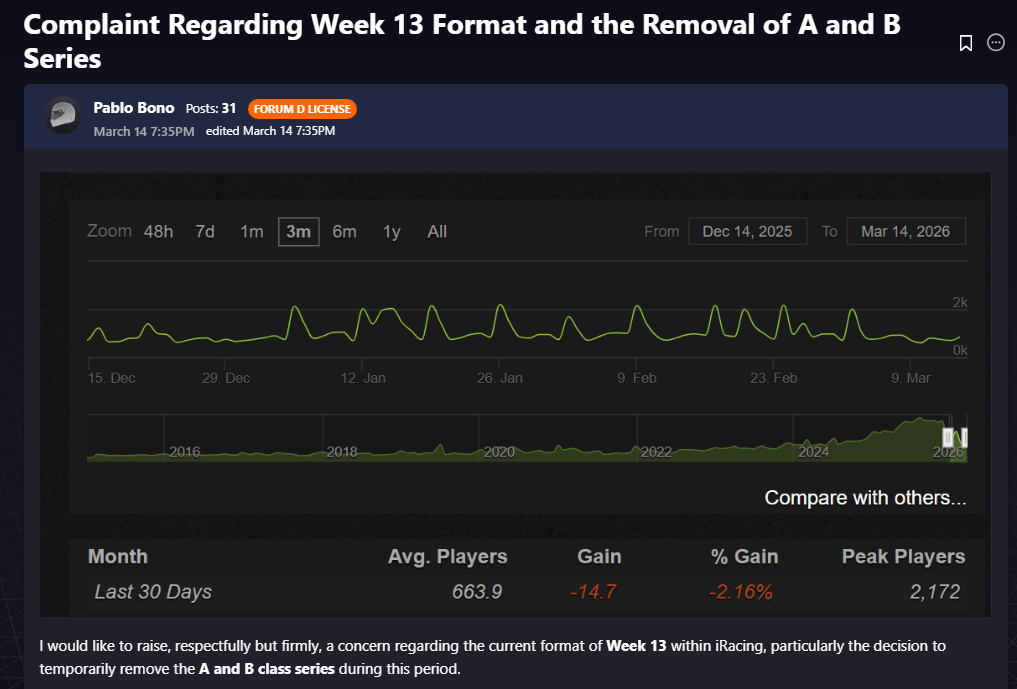Click the Forum D License badge
1017x689 pixels.
302,109
